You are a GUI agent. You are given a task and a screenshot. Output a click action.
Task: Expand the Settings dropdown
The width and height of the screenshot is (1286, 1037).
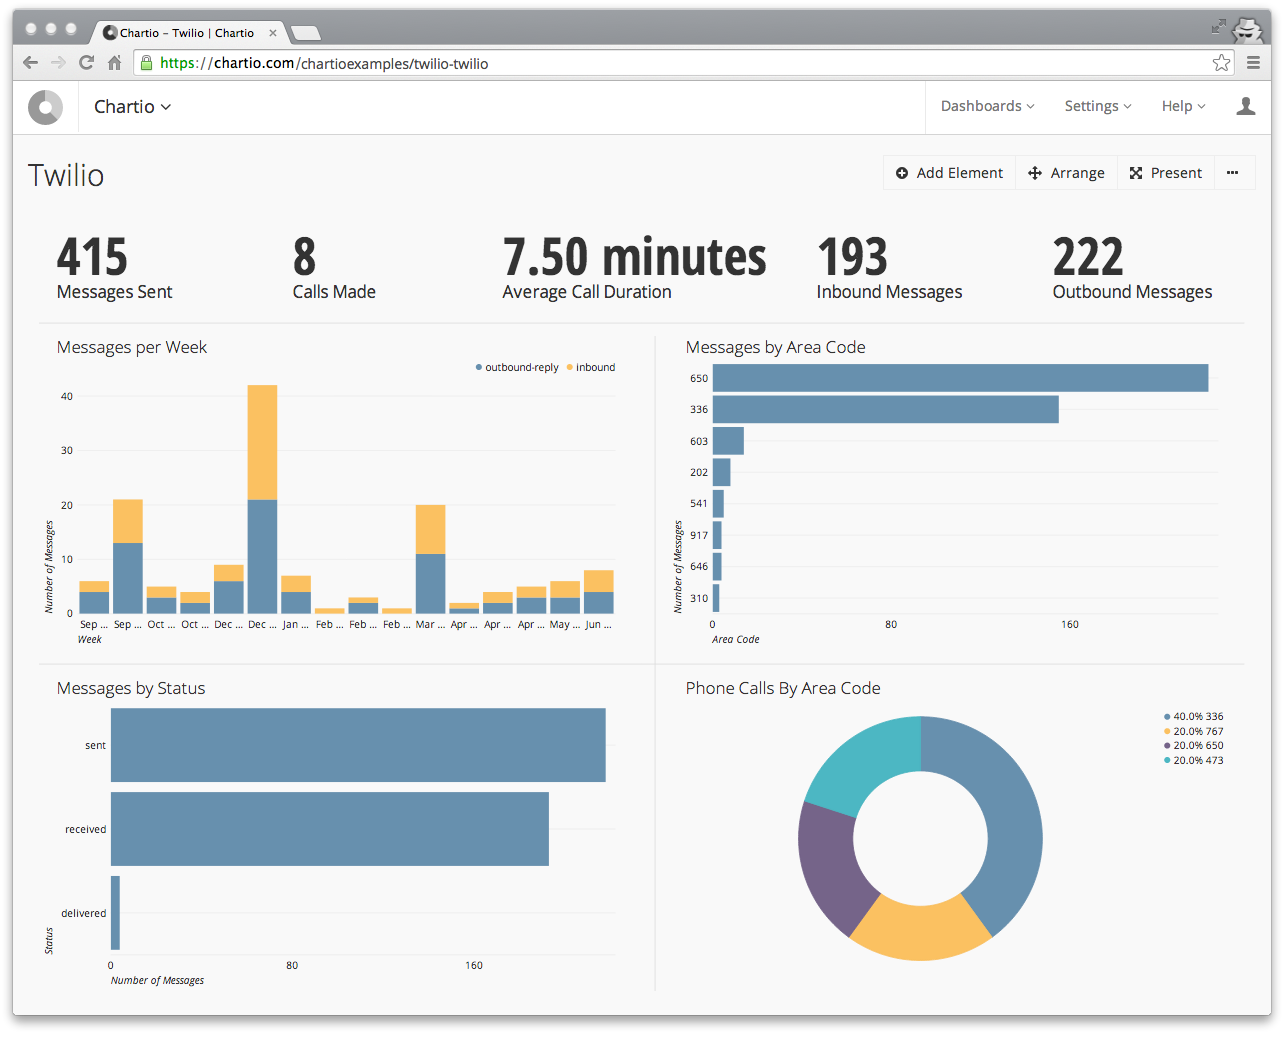pyautogui.click(x=1097, y=106)
